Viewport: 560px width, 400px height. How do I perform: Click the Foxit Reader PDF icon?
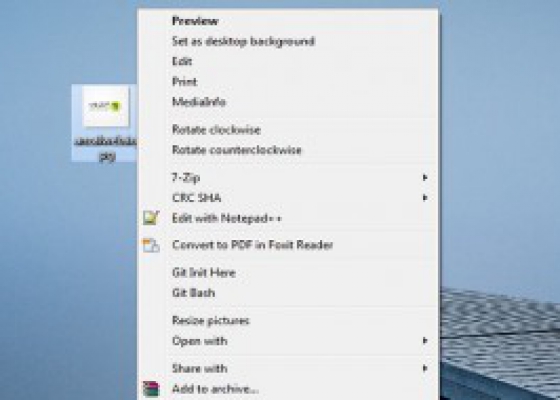point(151,245)
